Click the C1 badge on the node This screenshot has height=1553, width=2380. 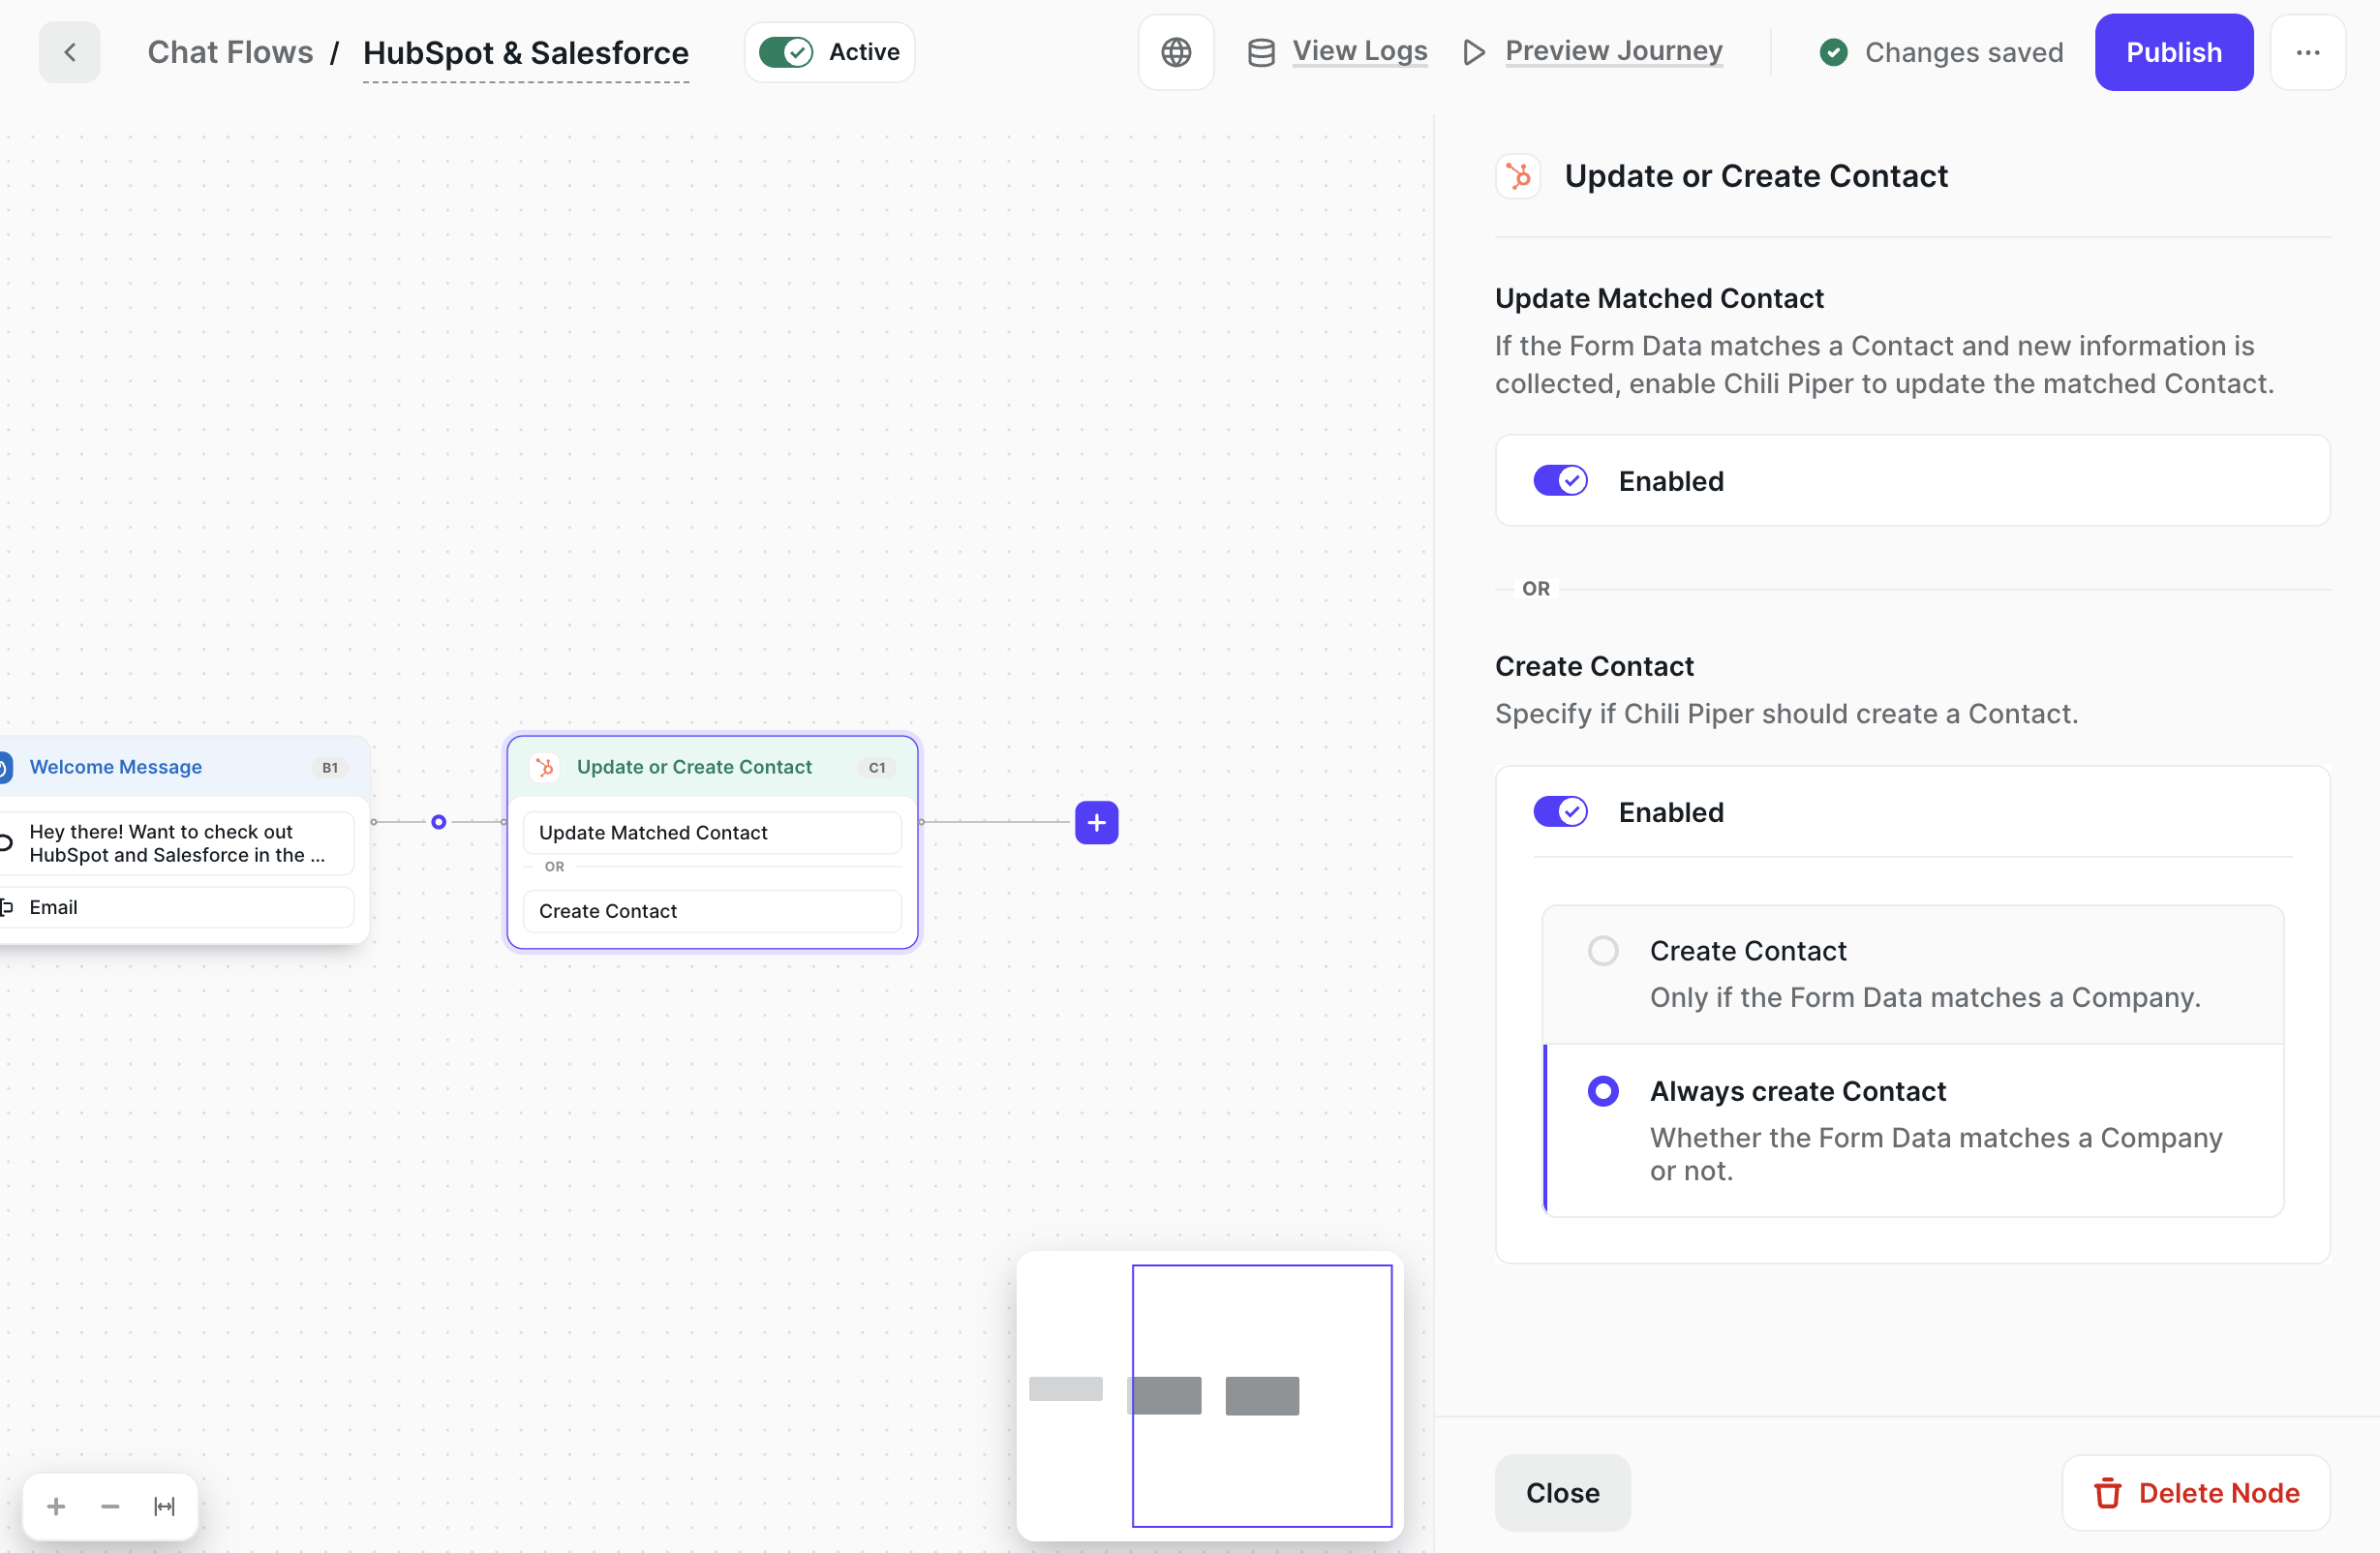tap(876, 767)
